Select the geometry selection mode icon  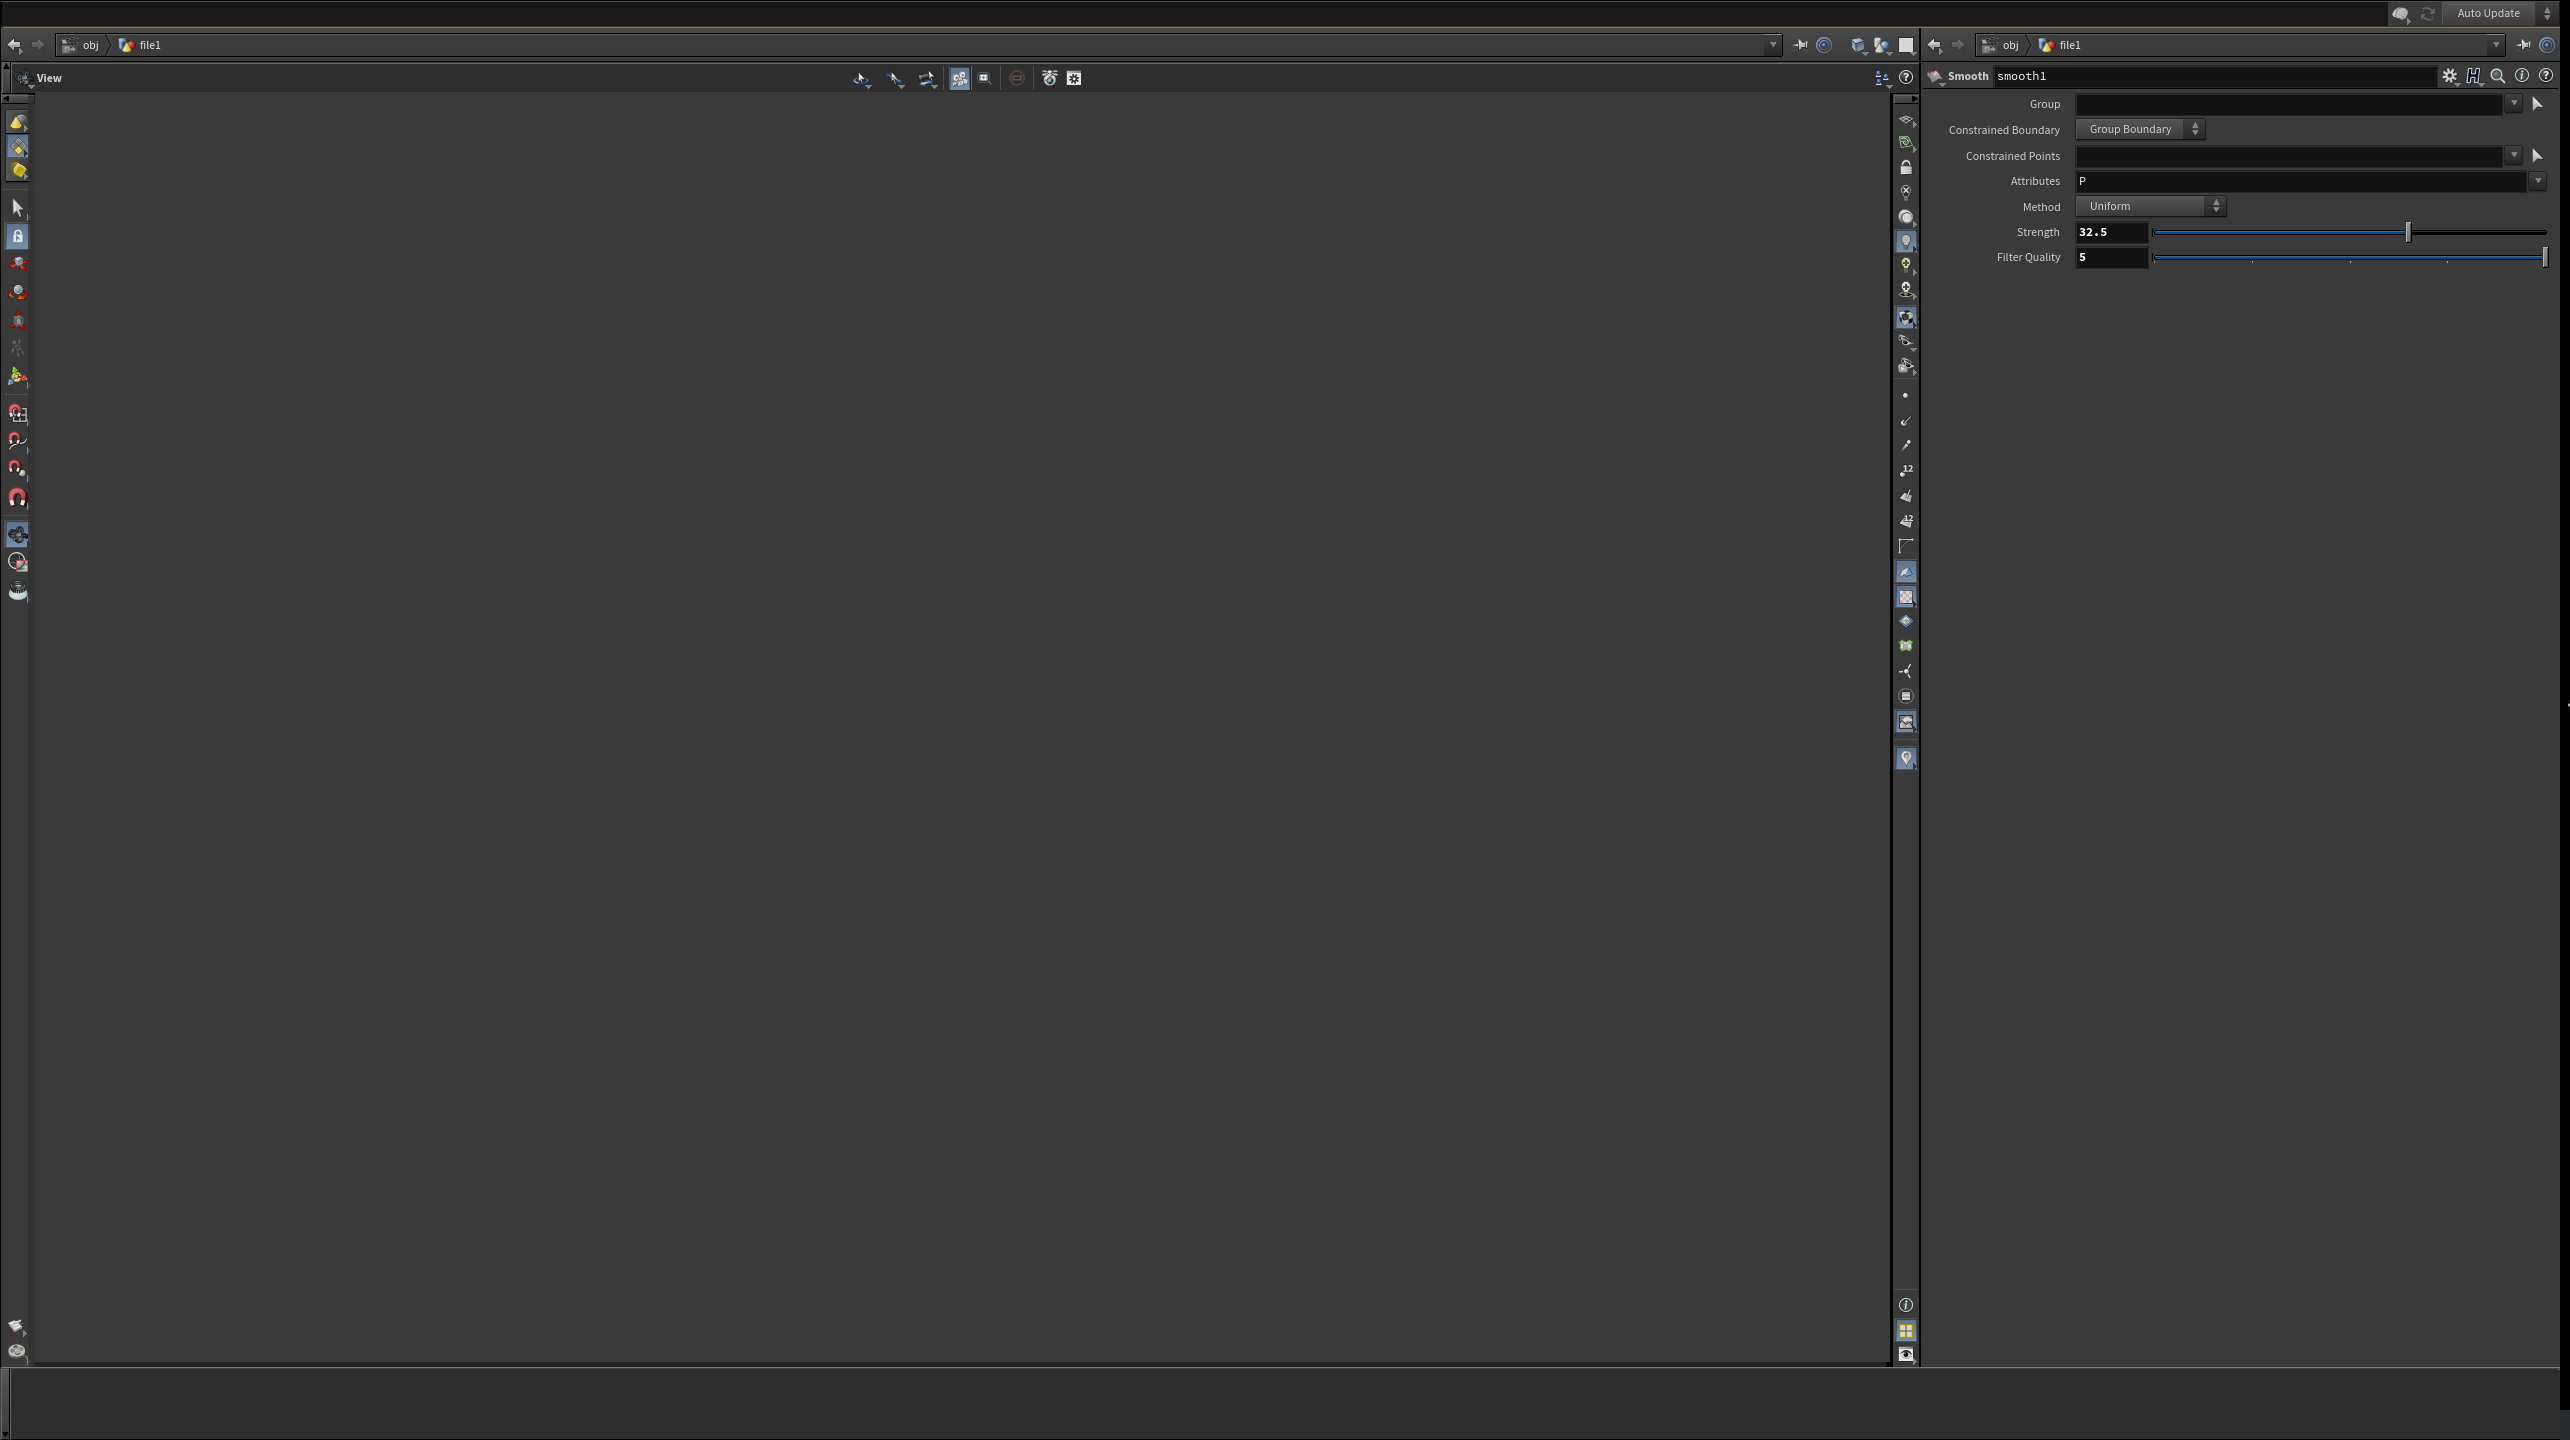pos(17,147)
